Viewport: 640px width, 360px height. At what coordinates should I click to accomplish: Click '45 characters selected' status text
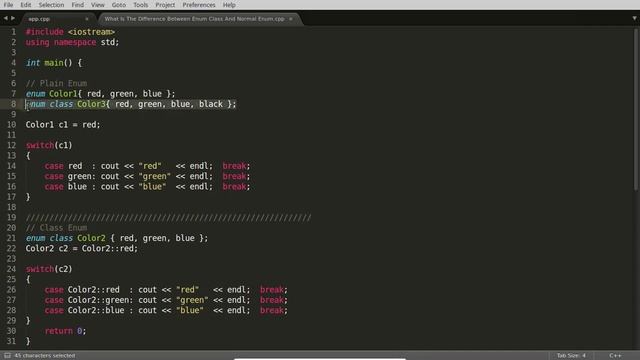tap(45, 356)
